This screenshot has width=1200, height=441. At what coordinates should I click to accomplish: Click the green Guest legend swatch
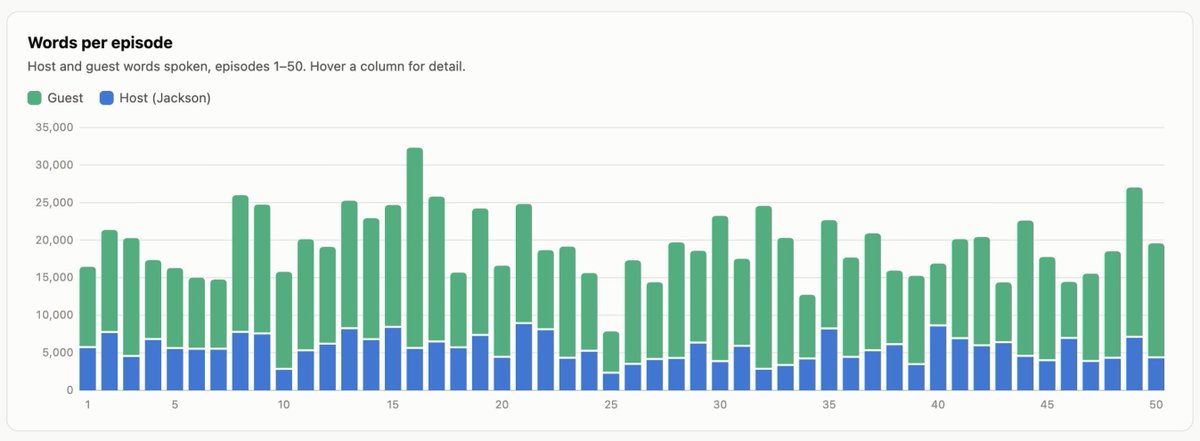[35, 98]
